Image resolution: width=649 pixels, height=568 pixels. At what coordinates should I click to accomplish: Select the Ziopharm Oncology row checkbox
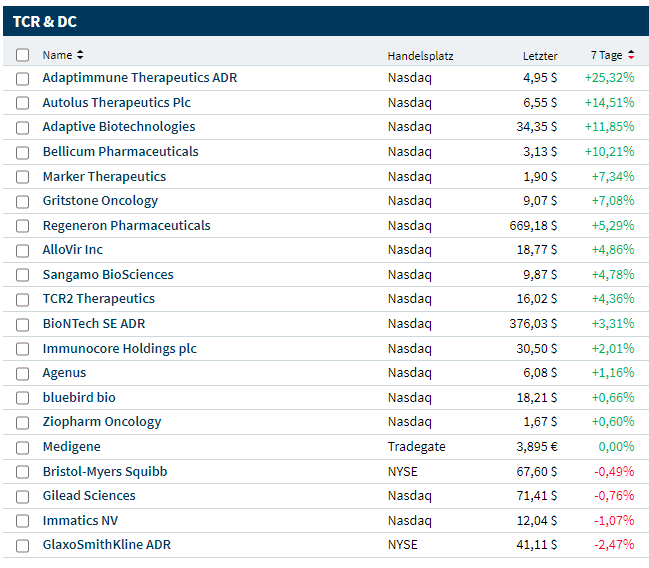click(x=23, y=422)
